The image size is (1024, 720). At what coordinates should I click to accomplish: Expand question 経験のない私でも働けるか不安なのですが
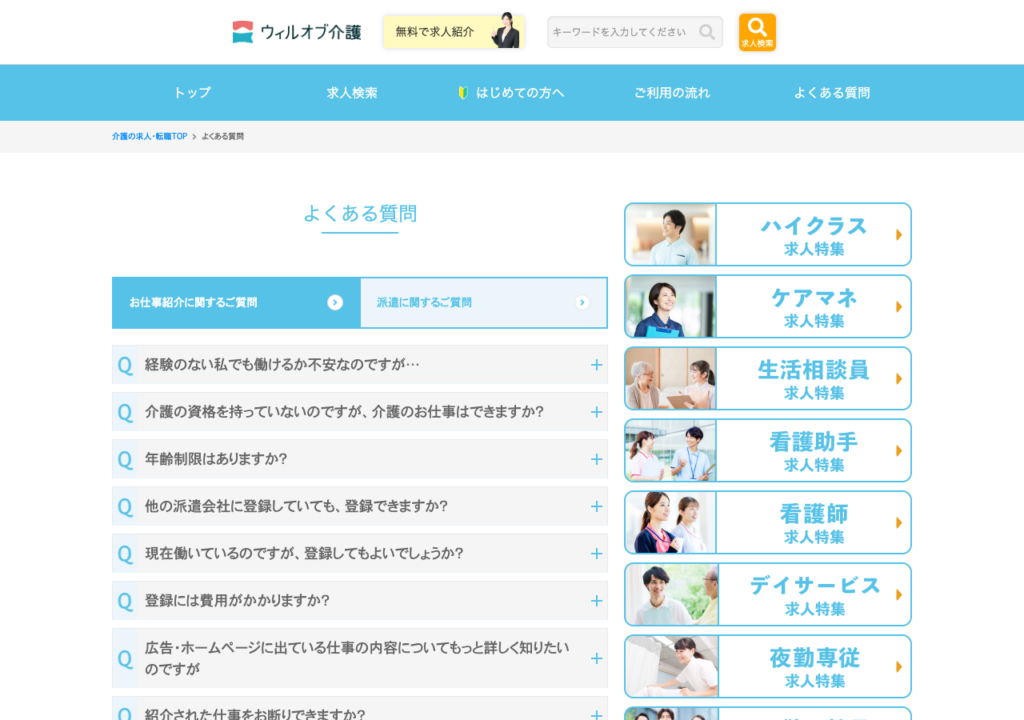click(360, 365)
